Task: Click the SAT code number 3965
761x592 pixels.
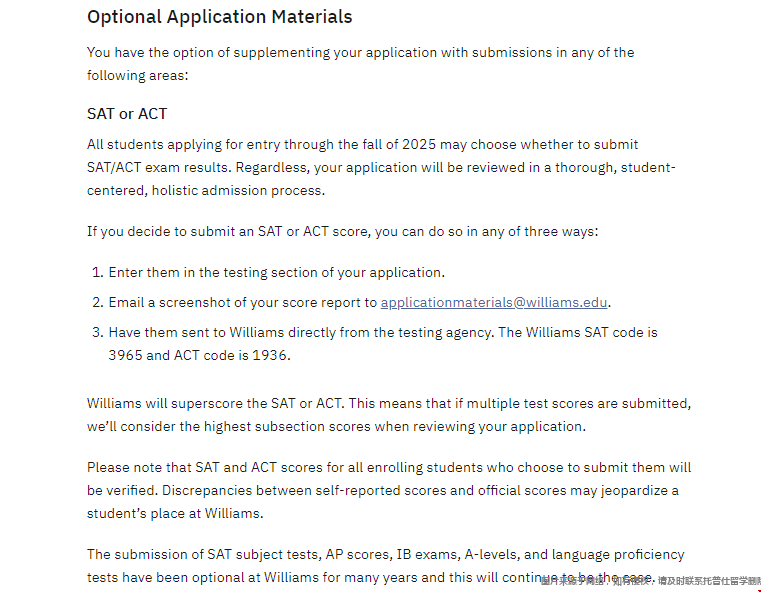Action: click(125, 354)
